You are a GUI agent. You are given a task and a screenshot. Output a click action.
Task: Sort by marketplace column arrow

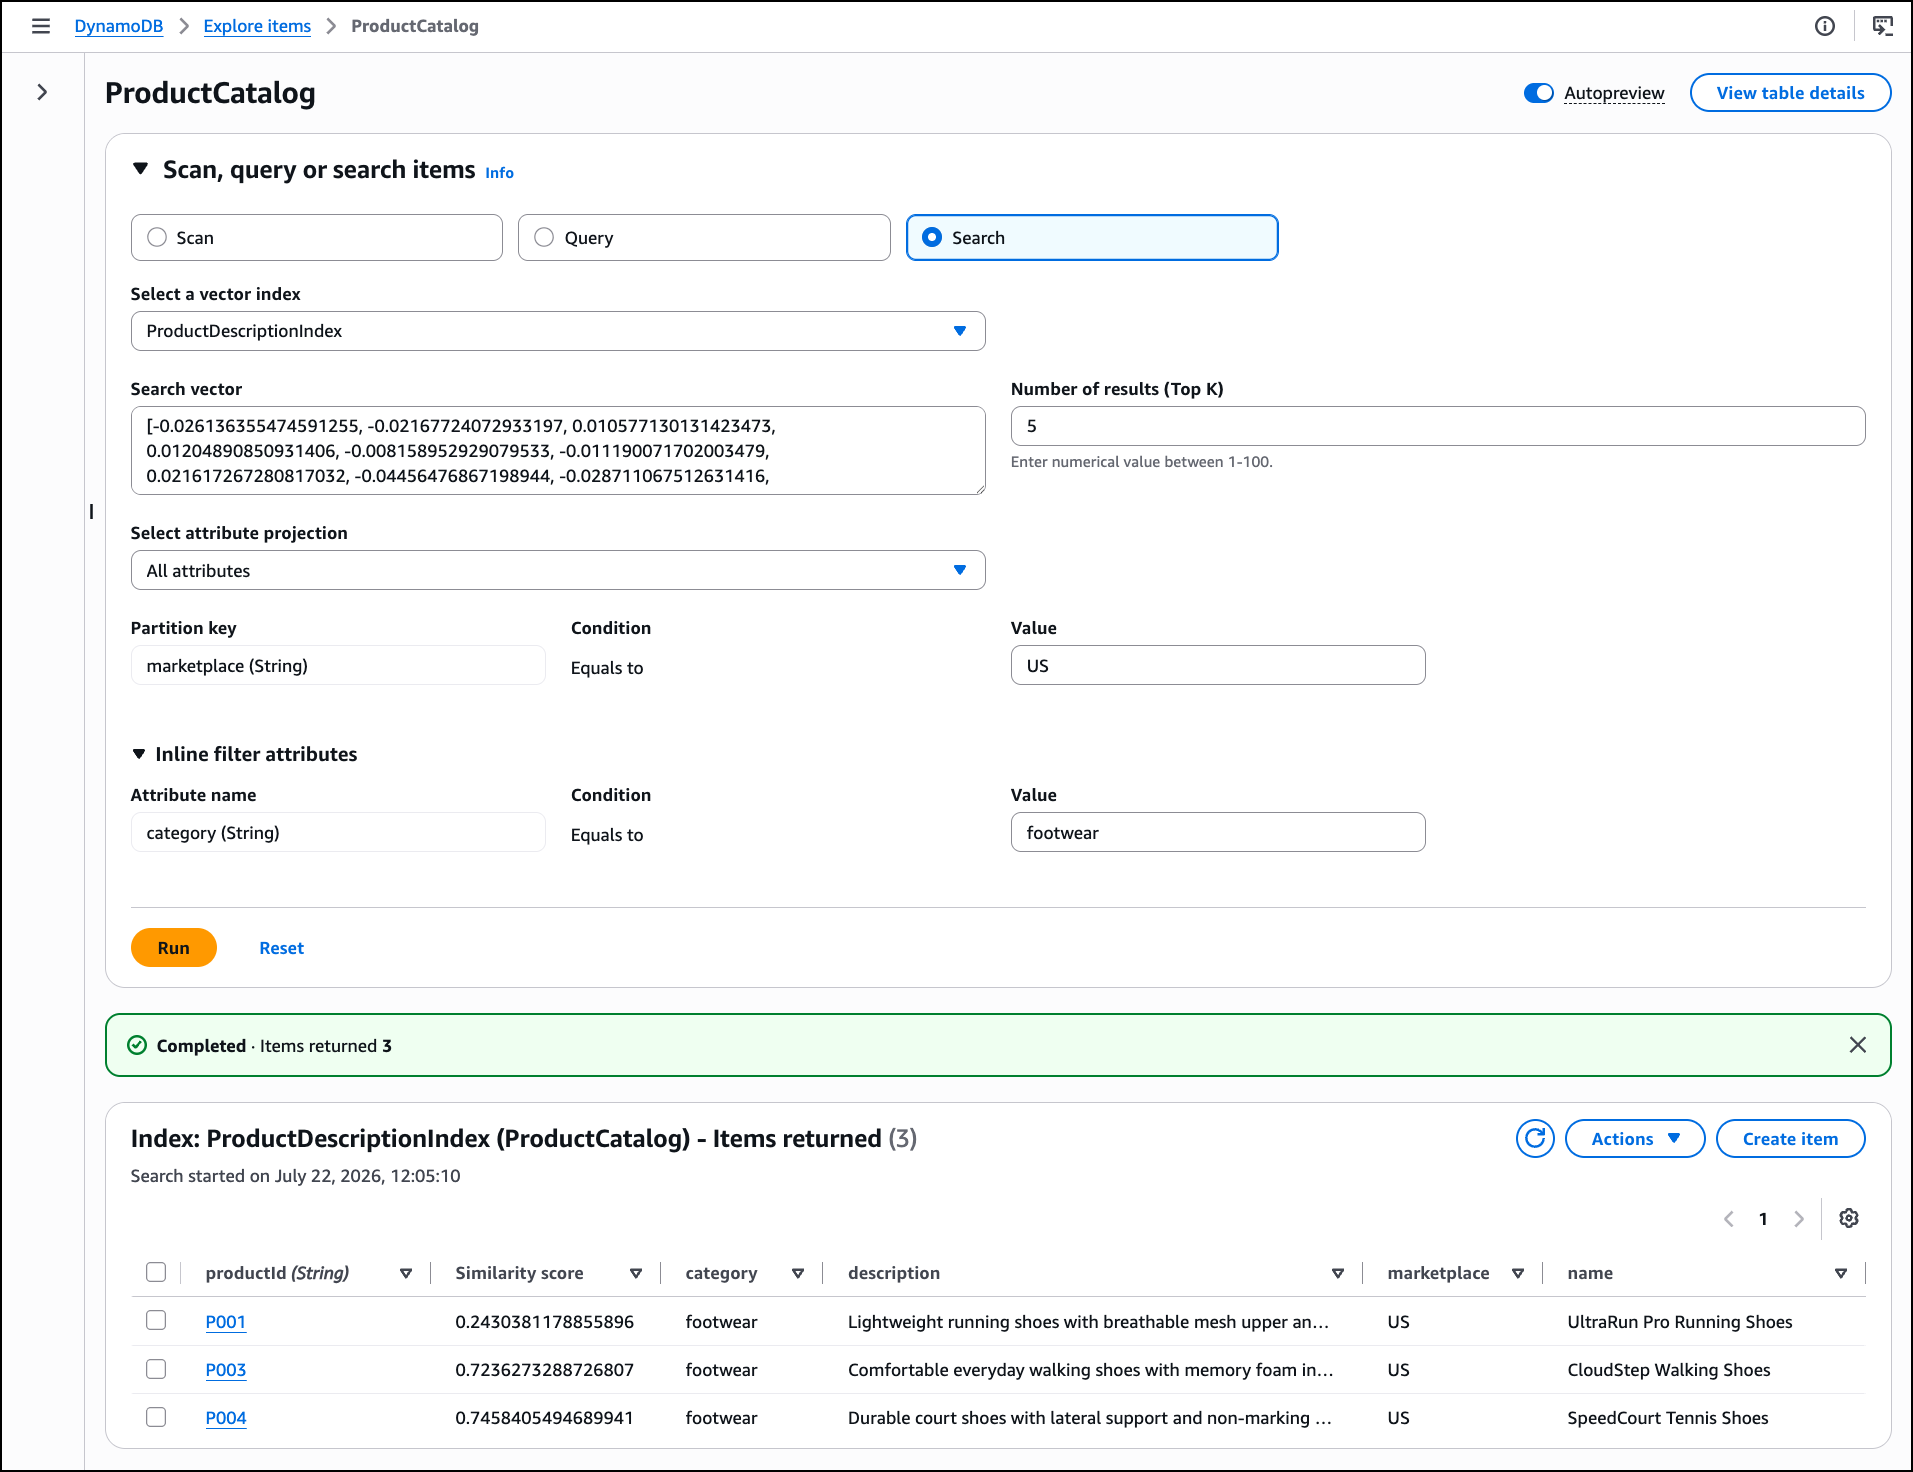point(1518,1273)
